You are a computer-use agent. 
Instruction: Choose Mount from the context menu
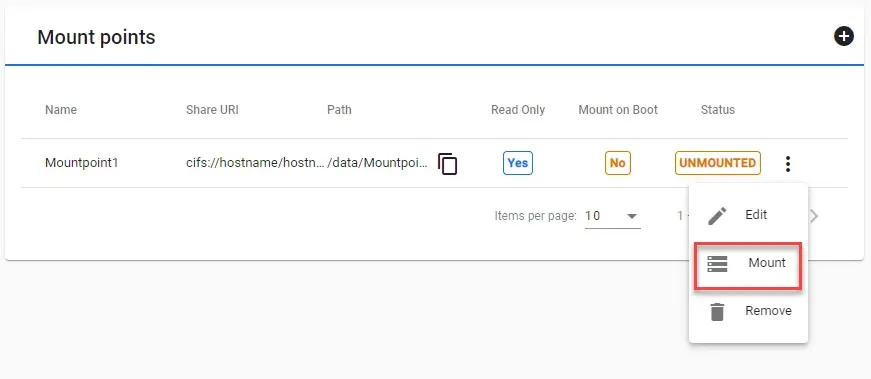748,263
